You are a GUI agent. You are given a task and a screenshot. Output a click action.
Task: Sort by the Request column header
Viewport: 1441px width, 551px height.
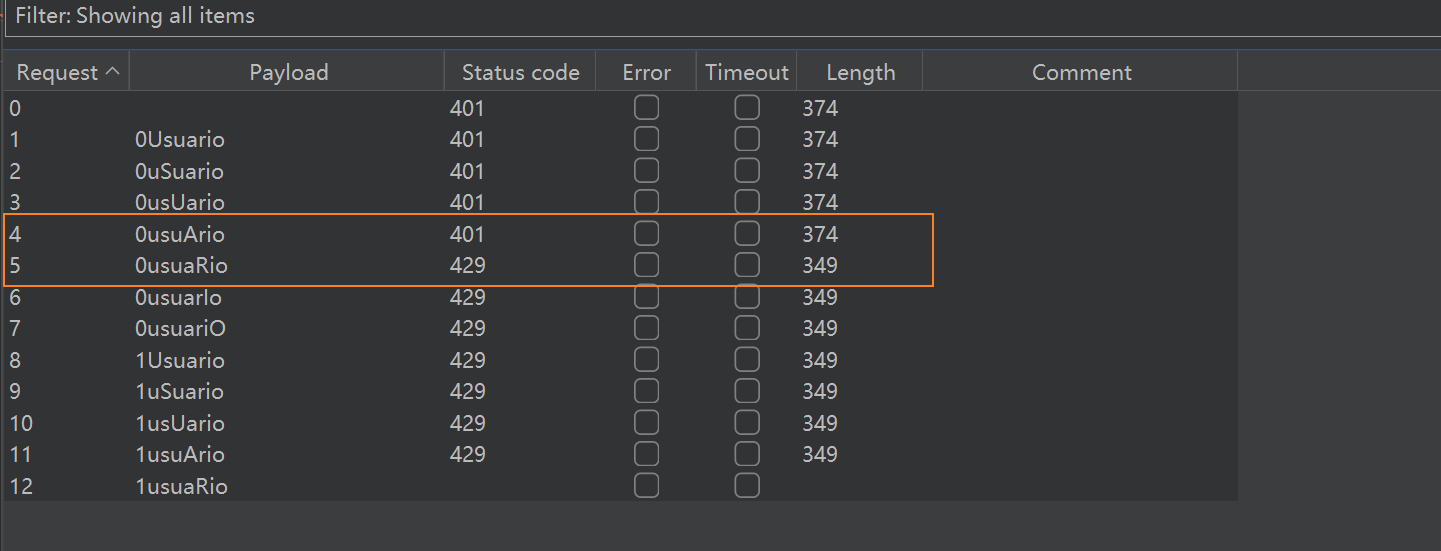click(57, 73)
